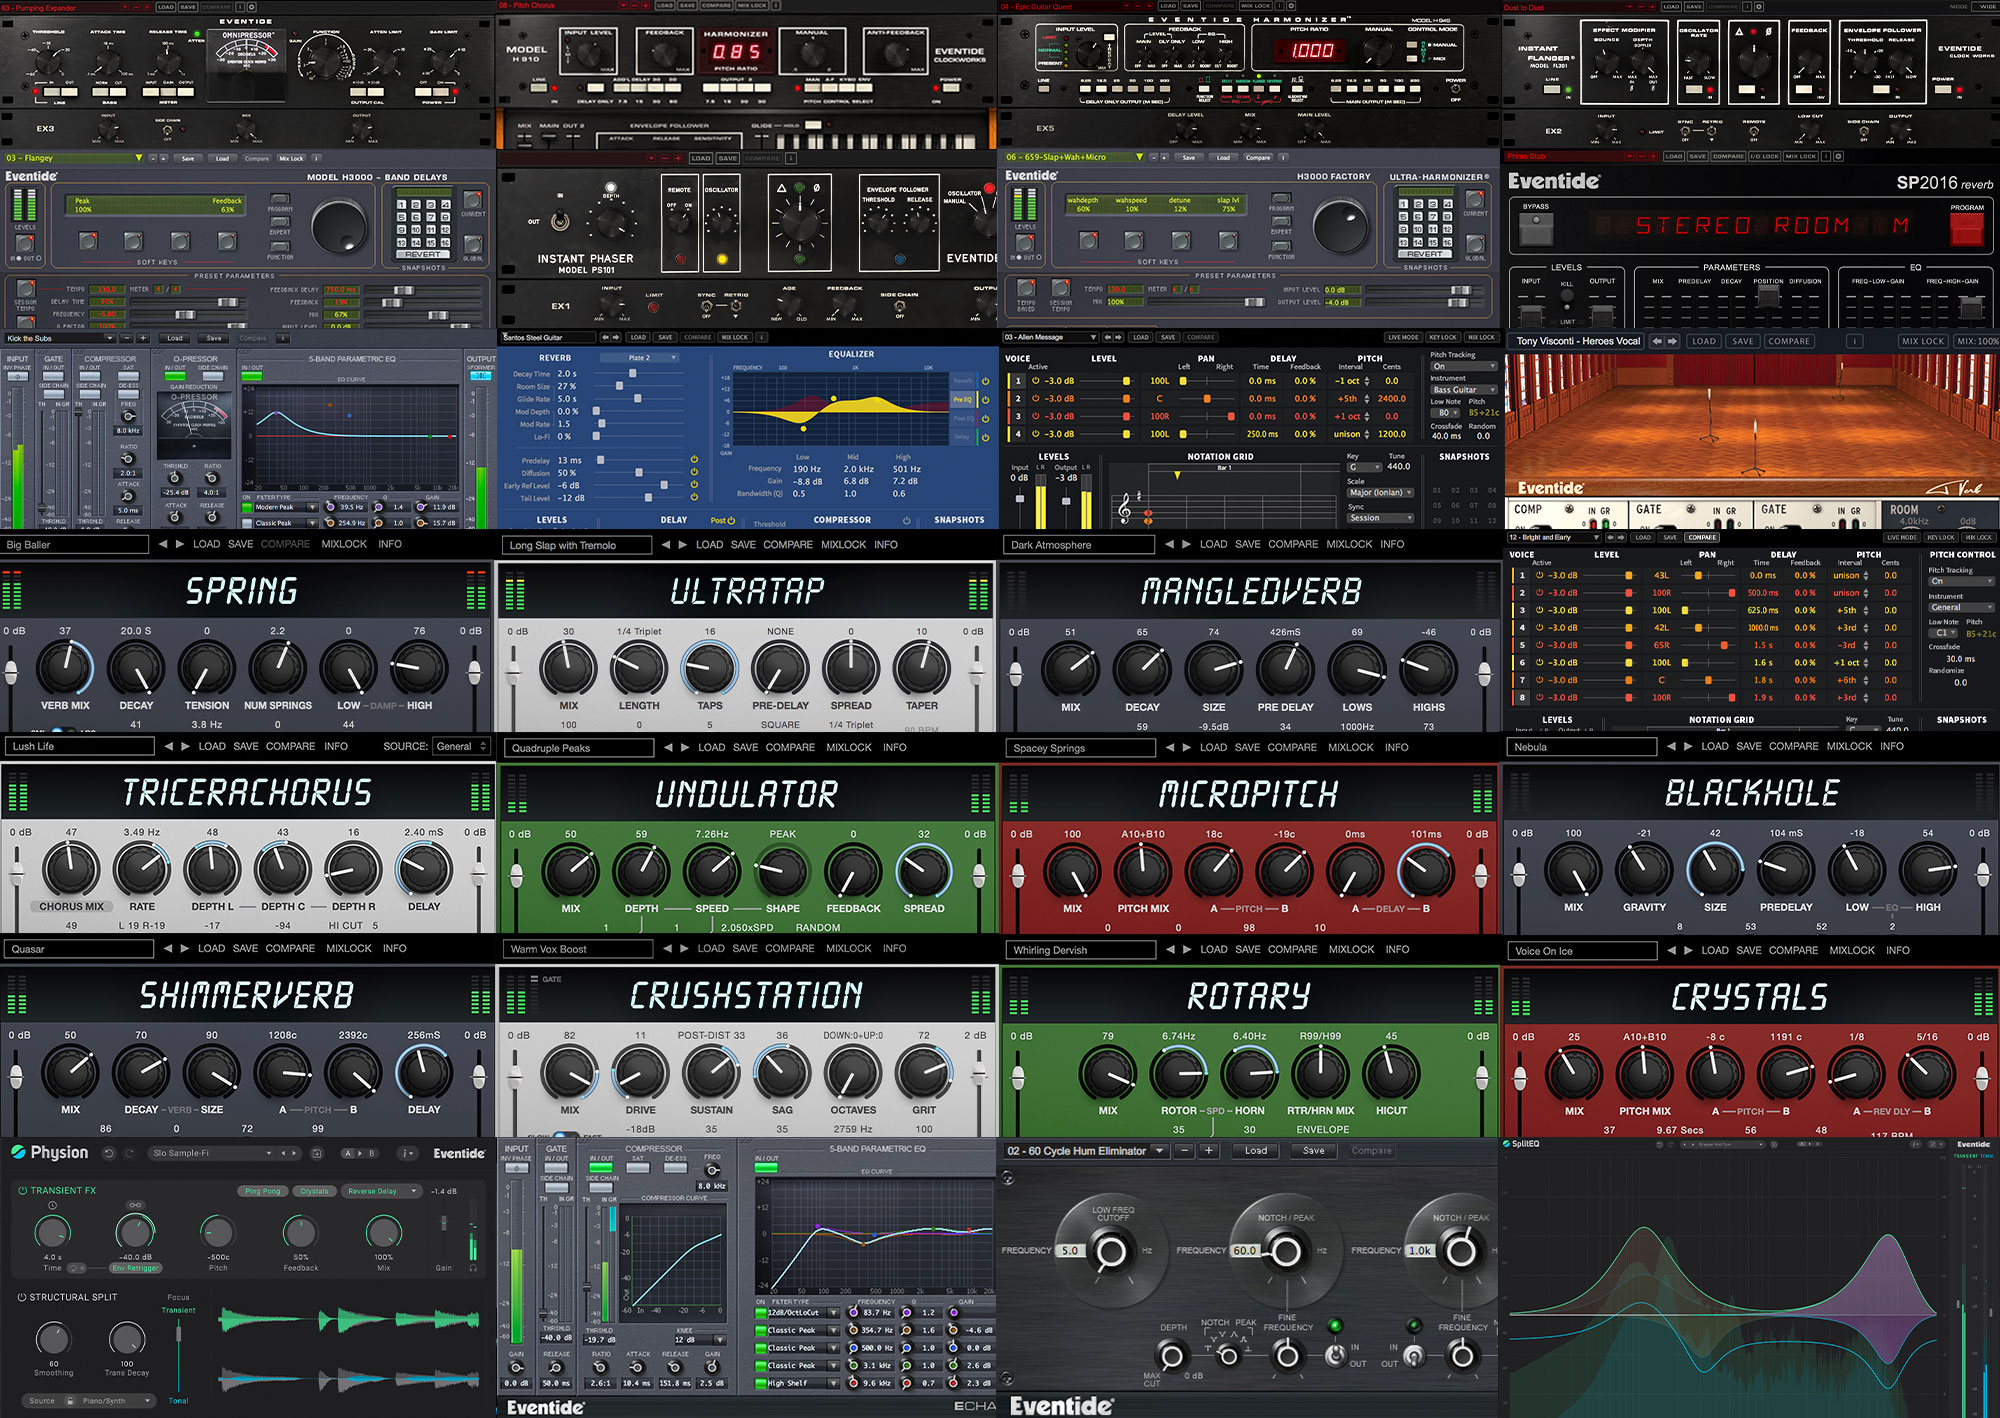The height and width of the screenshot is (1418, 2000).
Task: Click LOAD in Spring plugin preset bar
Action: point(206,544)
